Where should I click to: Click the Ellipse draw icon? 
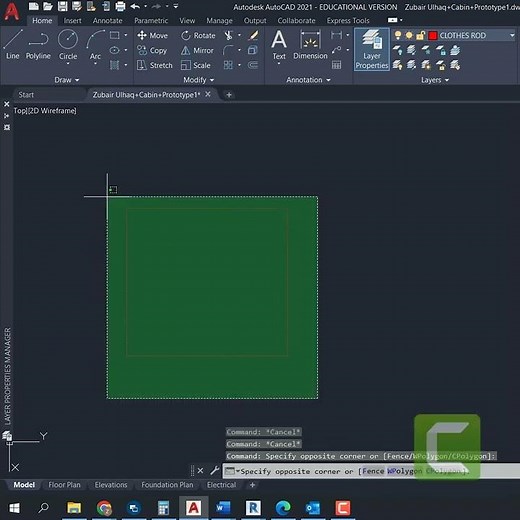pyautogui.click(x=115, y=50)
